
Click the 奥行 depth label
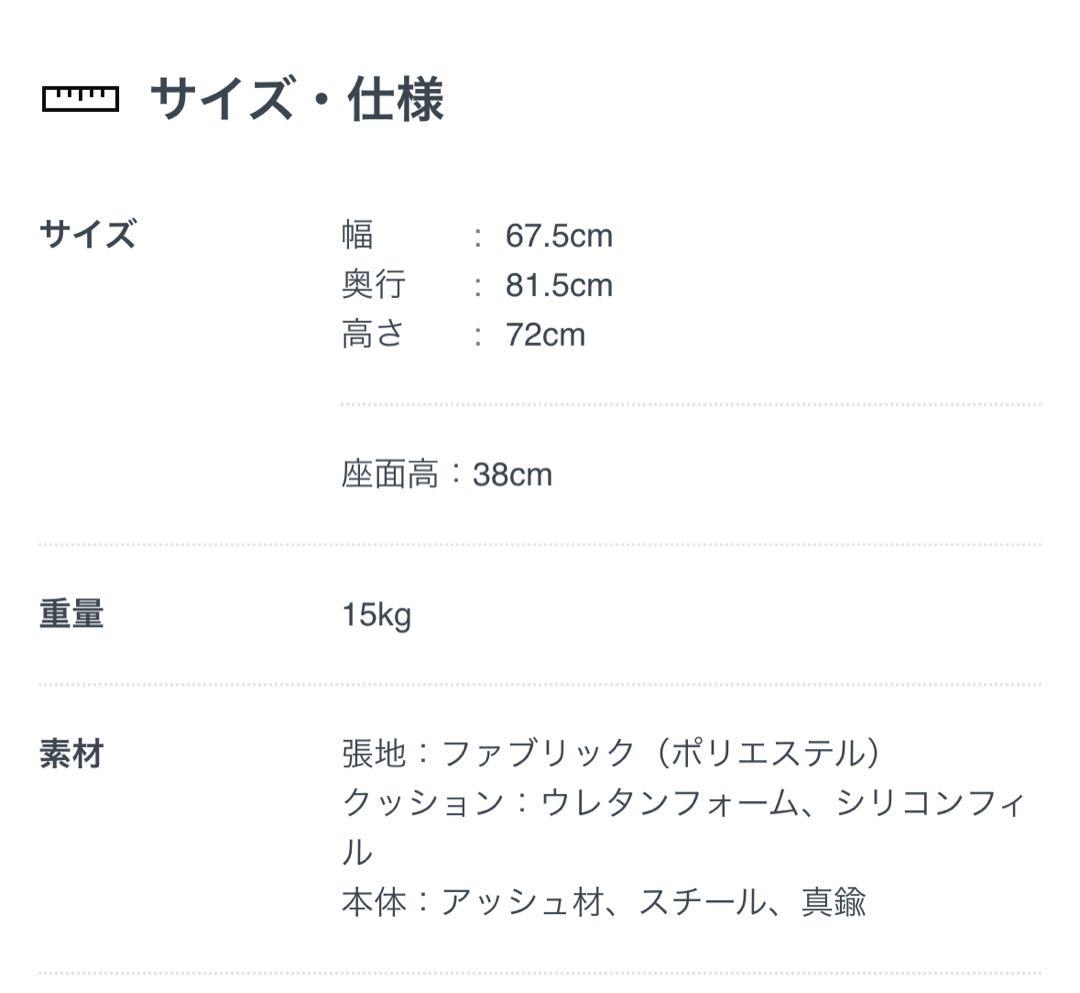373,285
